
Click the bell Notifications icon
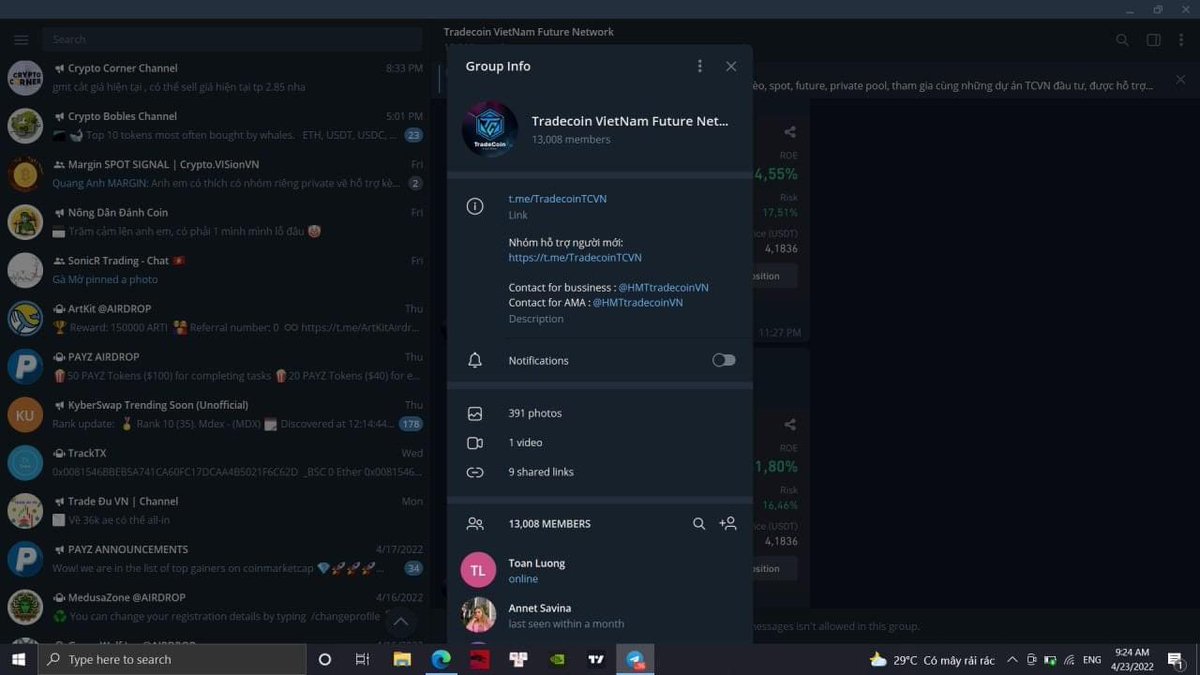[x=475, y=360]
